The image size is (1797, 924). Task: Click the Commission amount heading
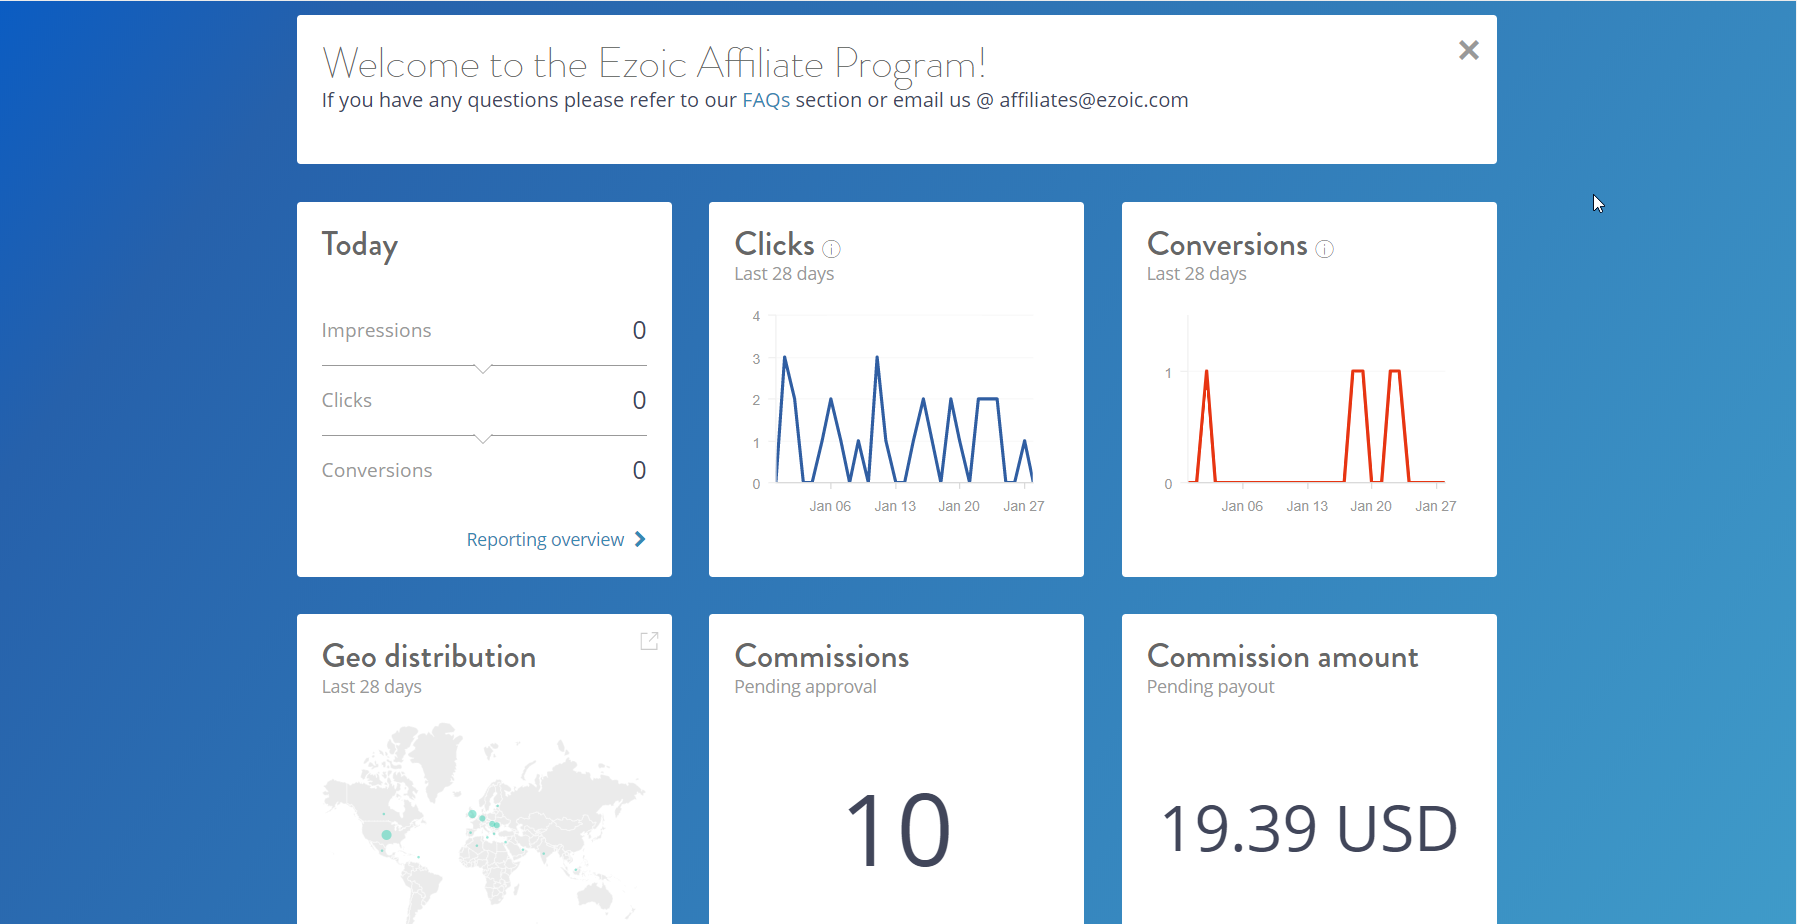pos(1283,657)
